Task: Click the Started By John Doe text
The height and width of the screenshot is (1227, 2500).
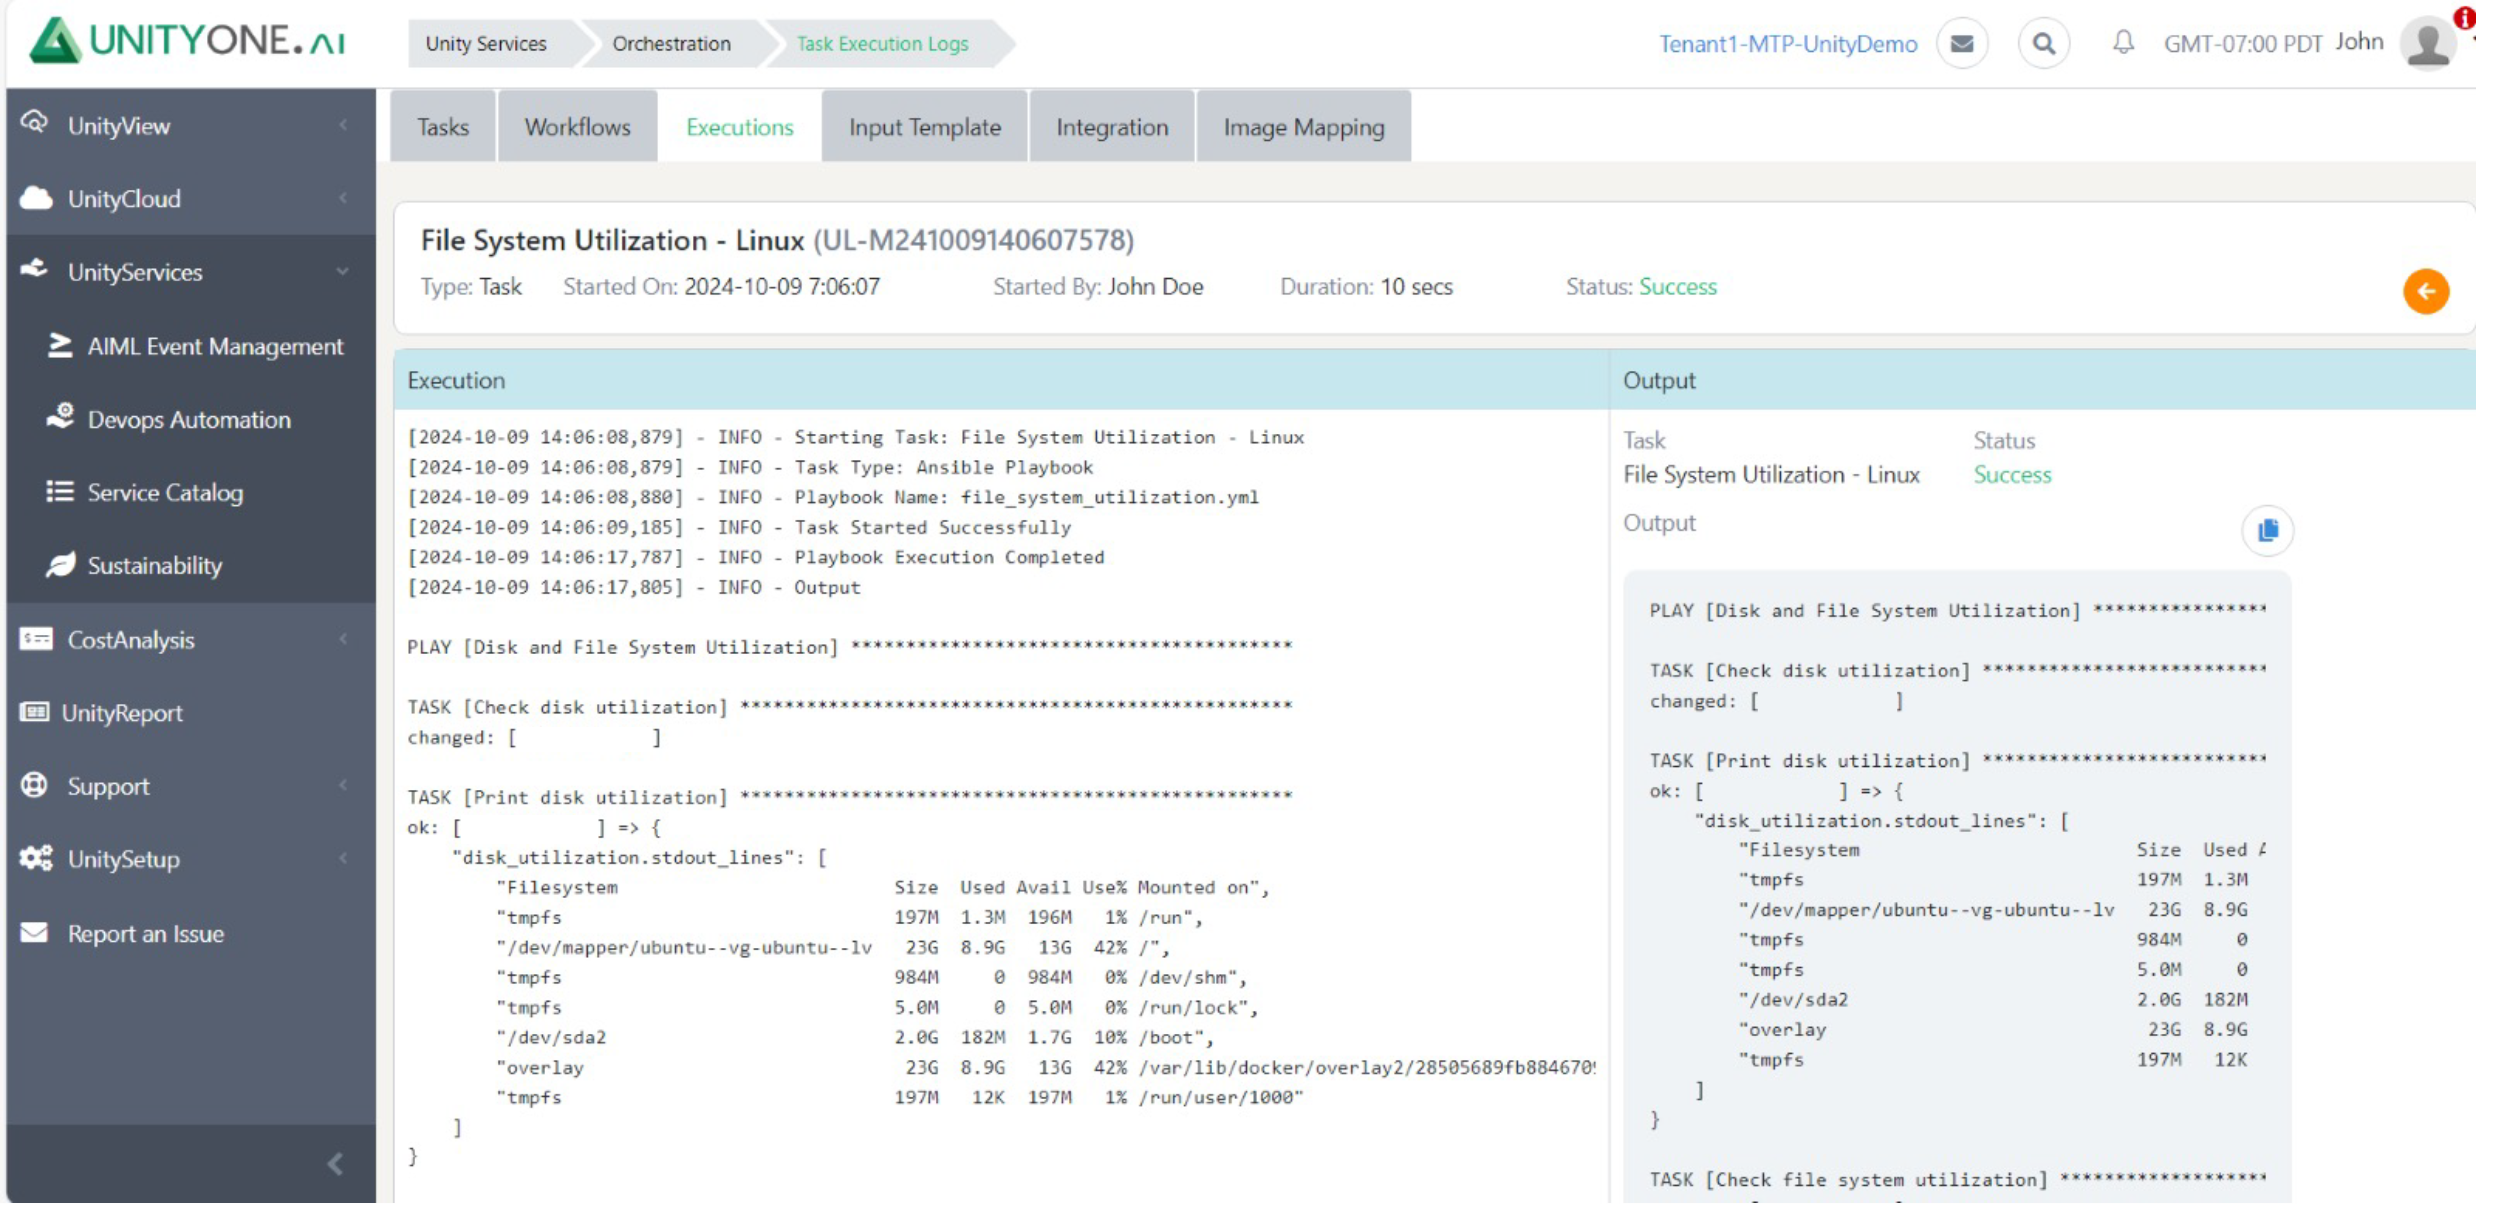Action: pos(1098,287)
